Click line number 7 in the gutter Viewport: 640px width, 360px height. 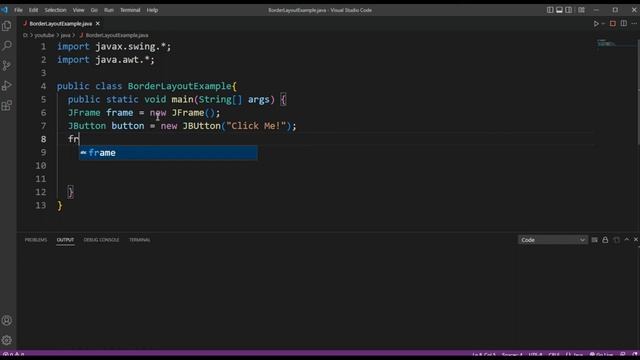click(x=43, y=126)
